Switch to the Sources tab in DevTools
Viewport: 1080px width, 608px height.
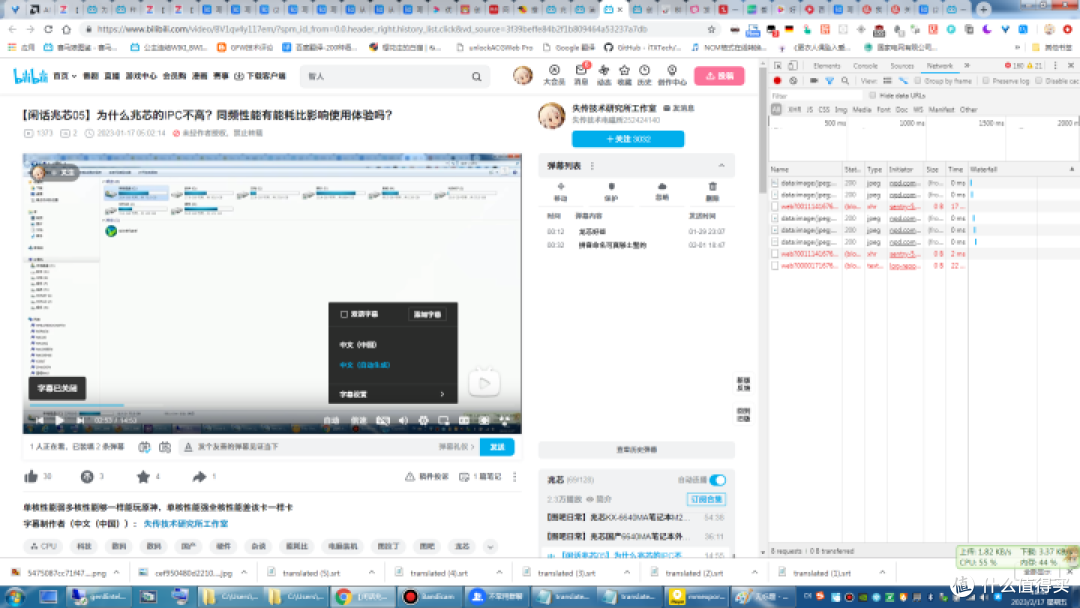[x=902, y=65]
